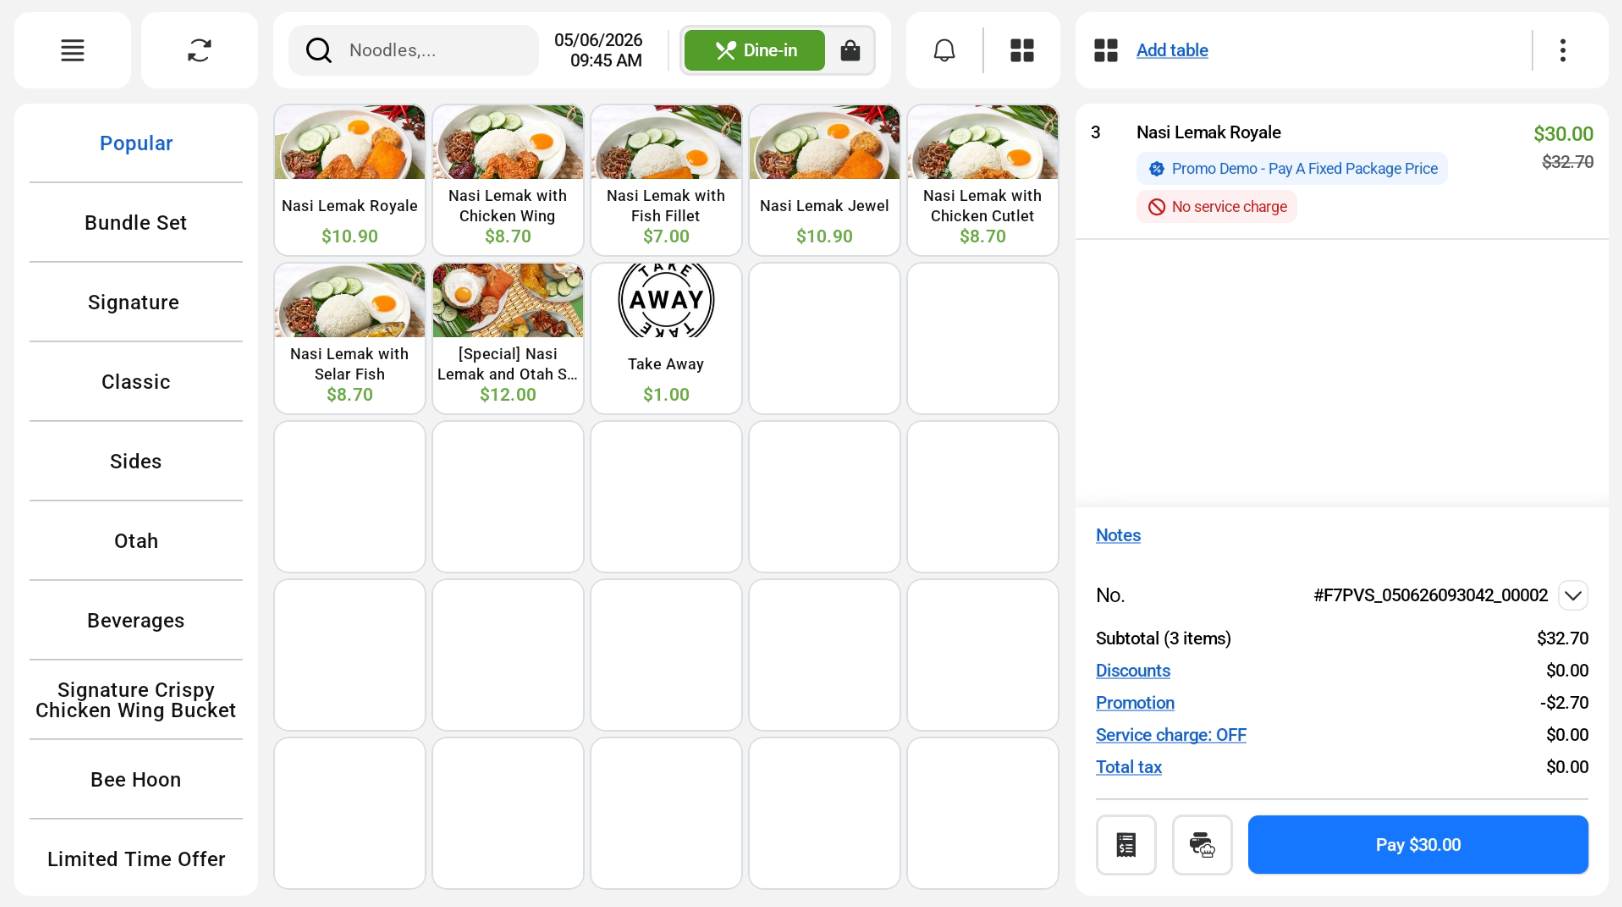Open the notifications bell
Viewport: 1622px width, 907px height.
[x=944, y=50]
